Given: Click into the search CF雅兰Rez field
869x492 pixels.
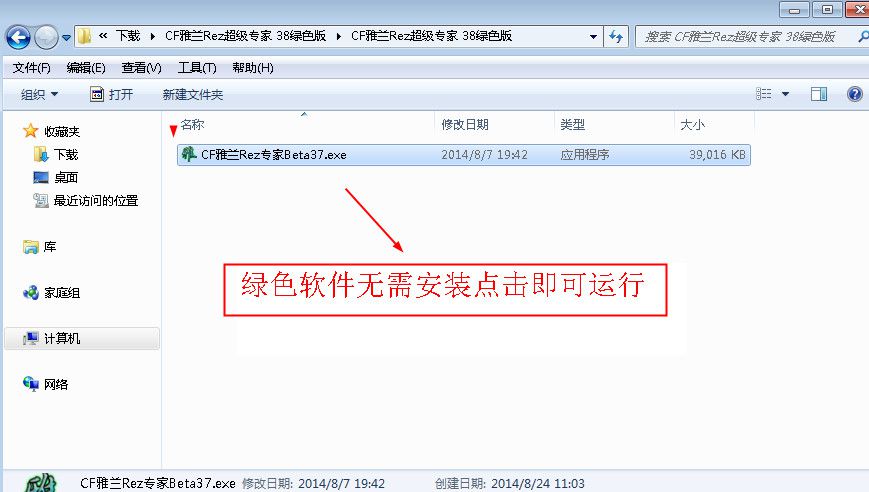Looking at the screenshot, I should click(x=745, y=37).
